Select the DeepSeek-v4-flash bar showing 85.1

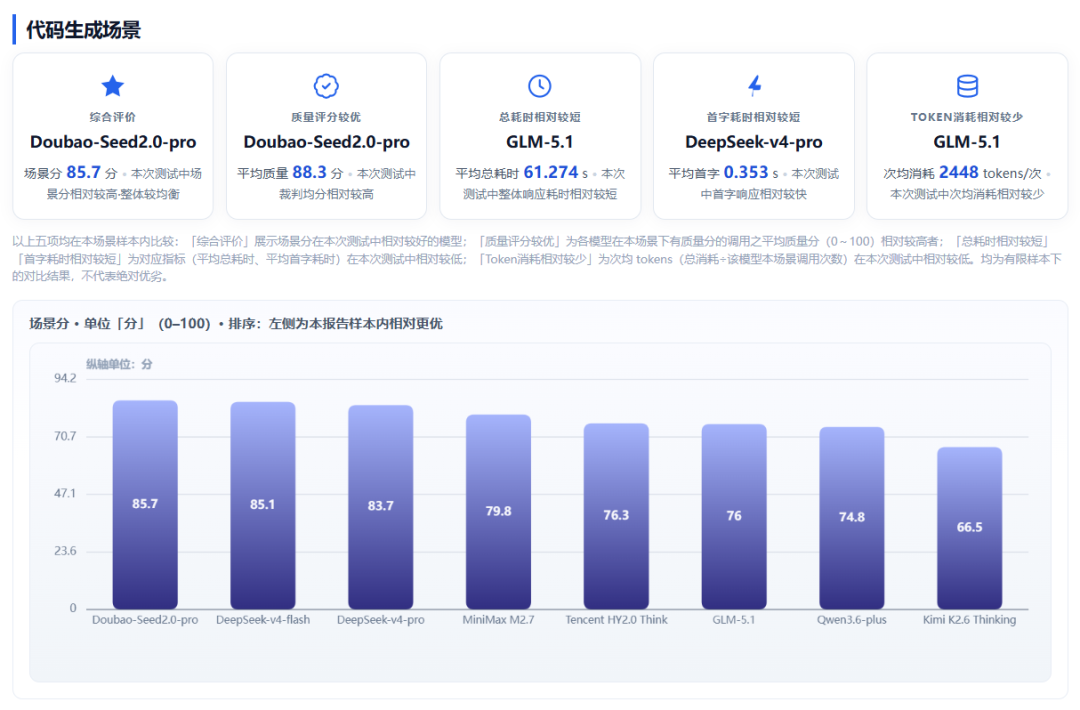[x=262, y=505]
